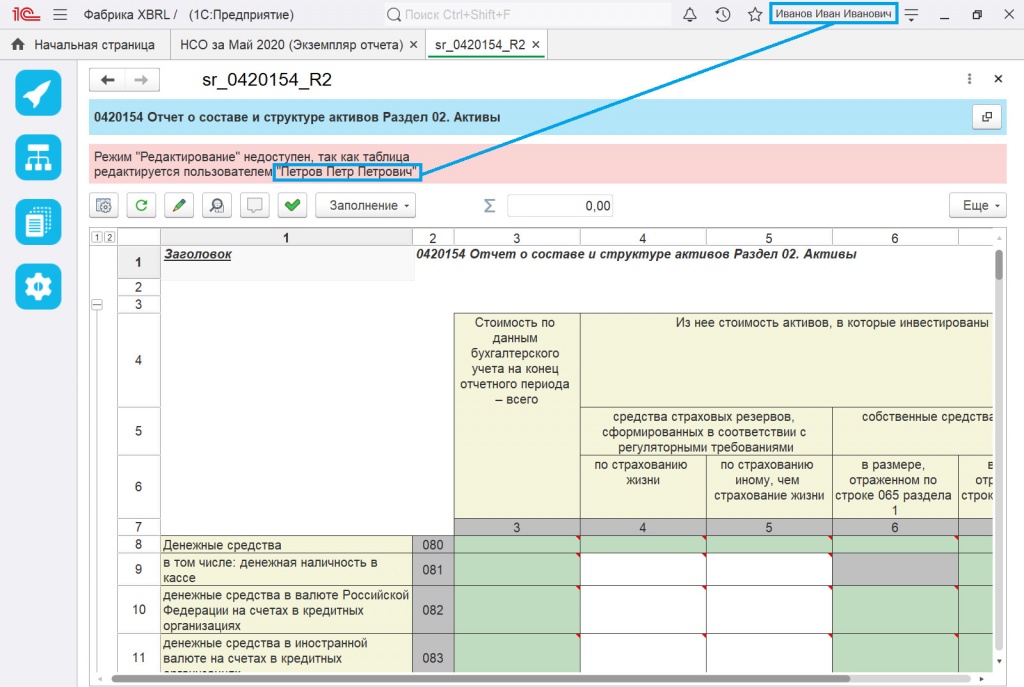Click the comment bubble toolbar icon
This screenshot has height=687, width=1024.
[x=255, y=206]
